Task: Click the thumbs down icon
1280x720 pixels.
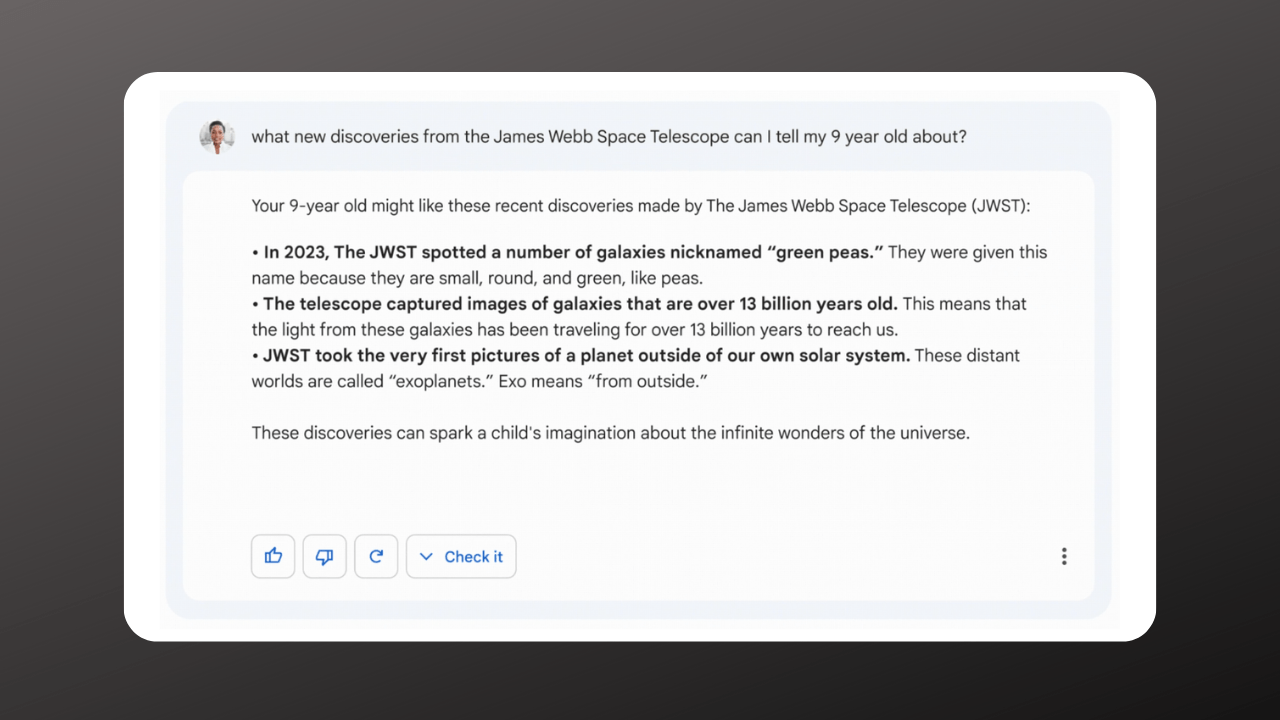Action: (x=325, y=557)
